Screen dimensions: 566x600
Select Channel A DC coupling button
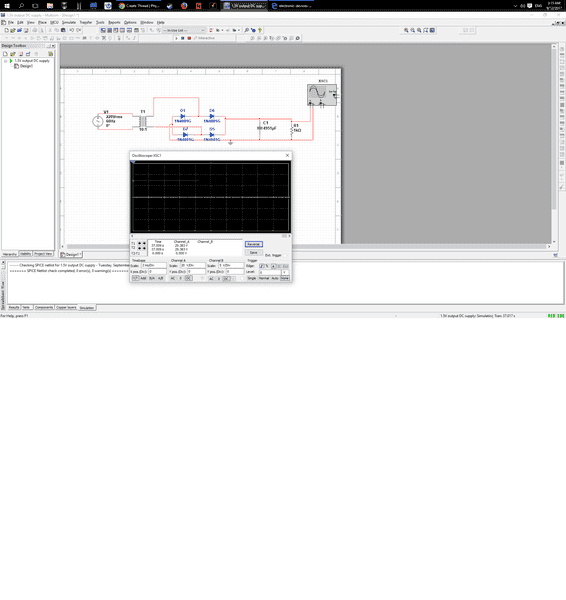188,278
